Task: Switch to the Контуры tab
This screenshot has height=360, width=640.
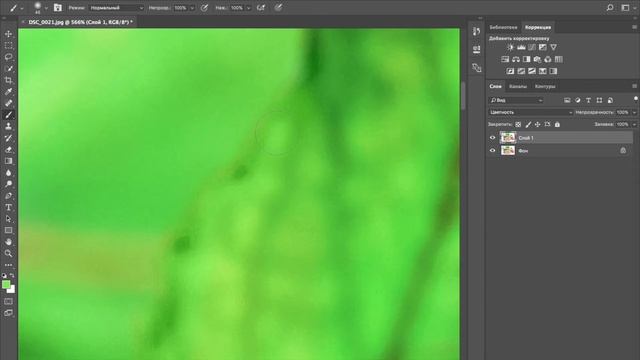Action: click(x=545, y=86)
